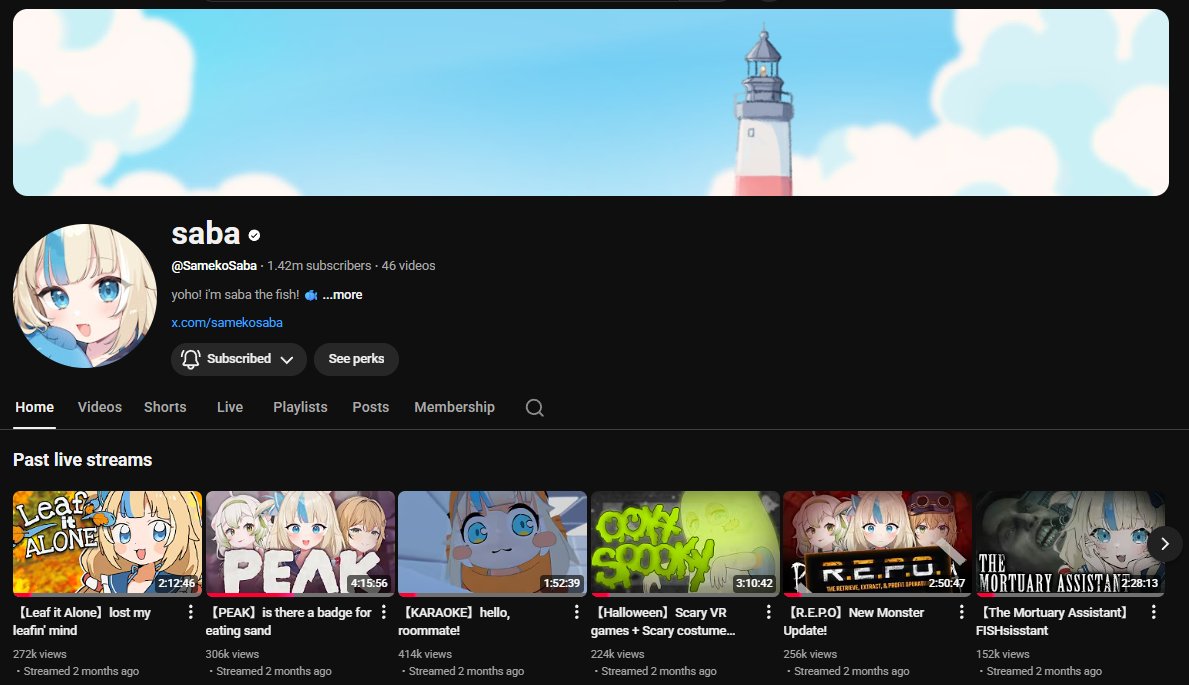Toggle subscription via the Subscribed button
The height and width of the screenshot is (685, 1189).
click(x=238, y=358)
